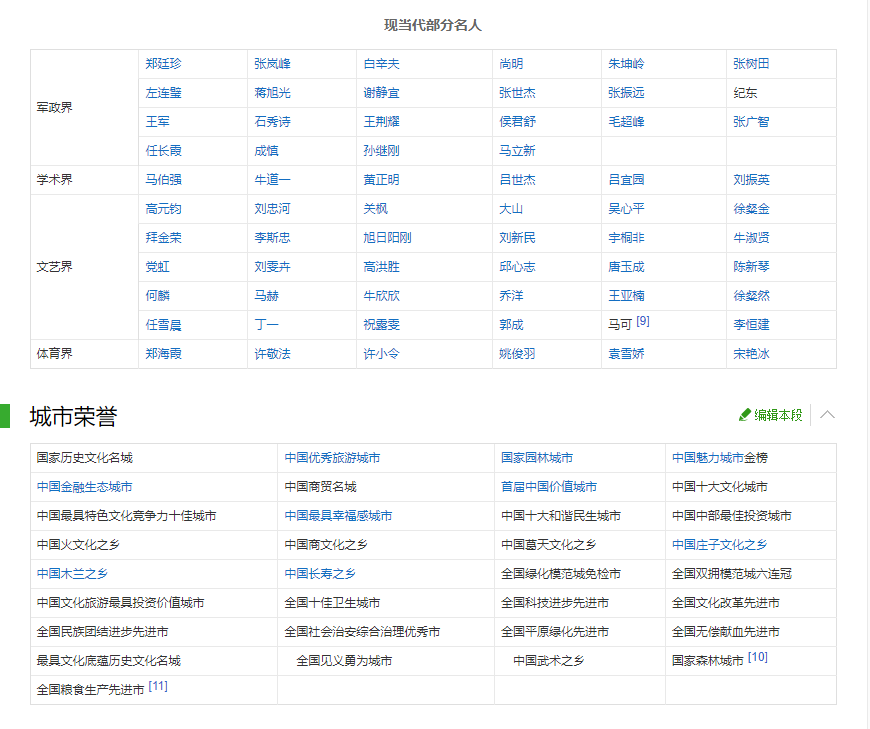Click the 郑海霞 link in the 体育界 row
Screen dimensions: 870x729
coord(164,354)
